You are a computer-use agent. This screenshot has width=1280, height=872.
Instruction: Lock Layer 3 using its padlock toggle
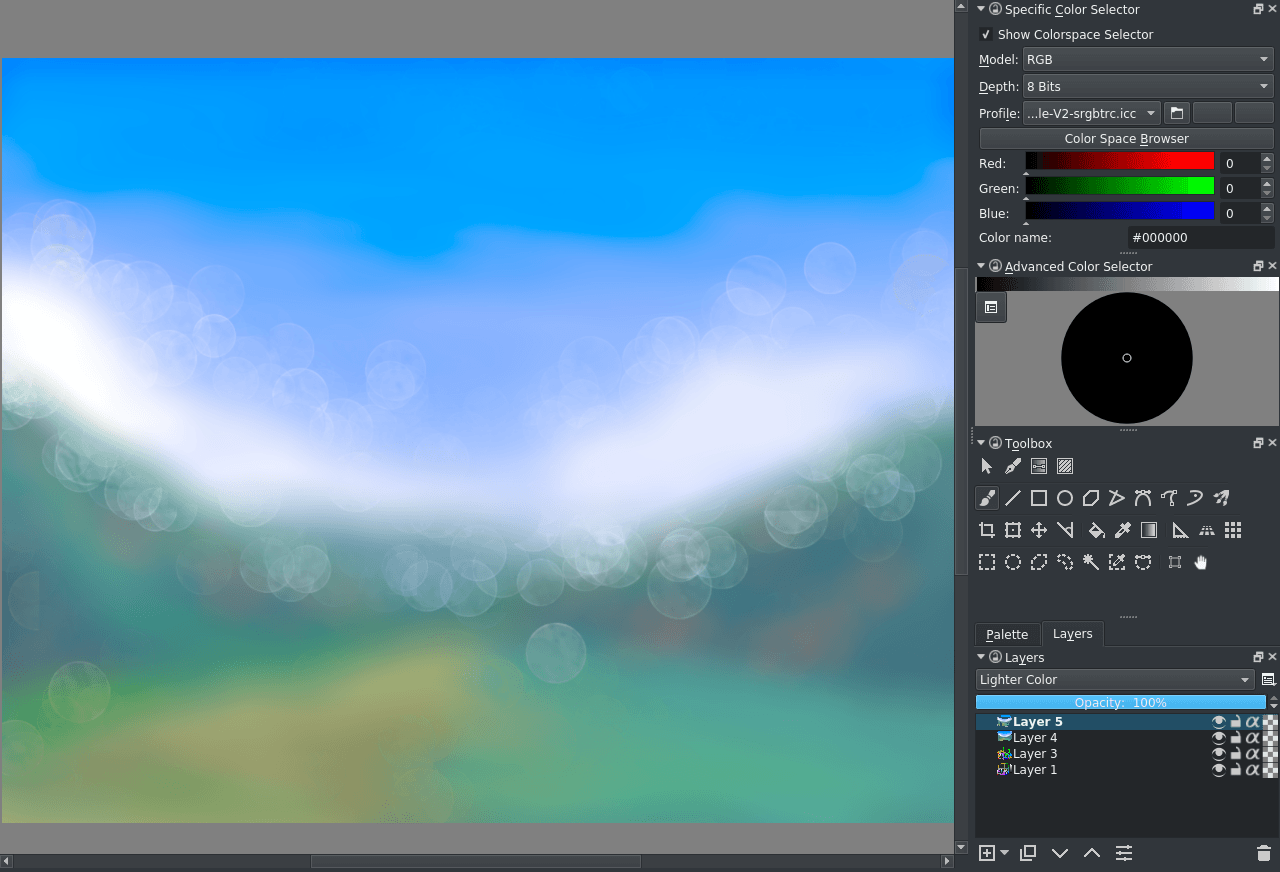point(1237,753)
